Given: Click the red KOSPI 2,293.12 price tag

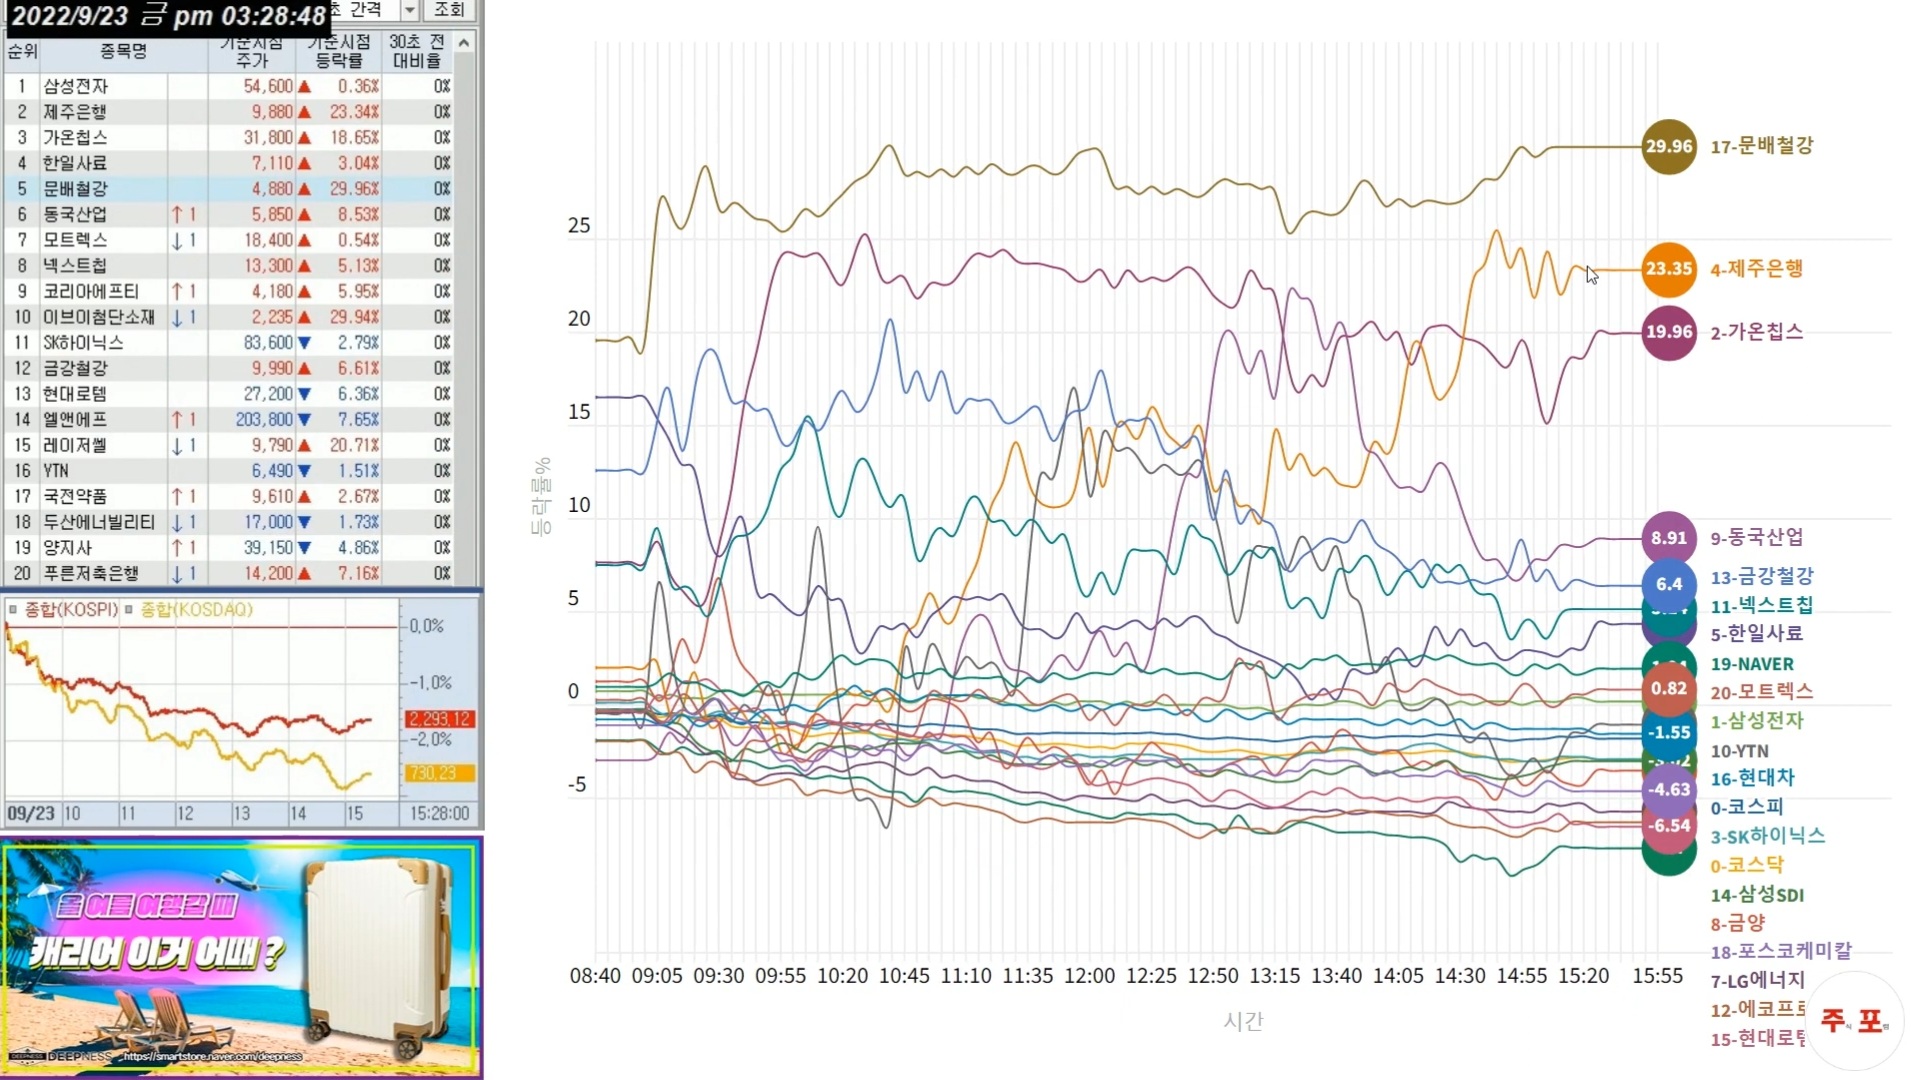Looking at the screenshot, I should point(439,719).
